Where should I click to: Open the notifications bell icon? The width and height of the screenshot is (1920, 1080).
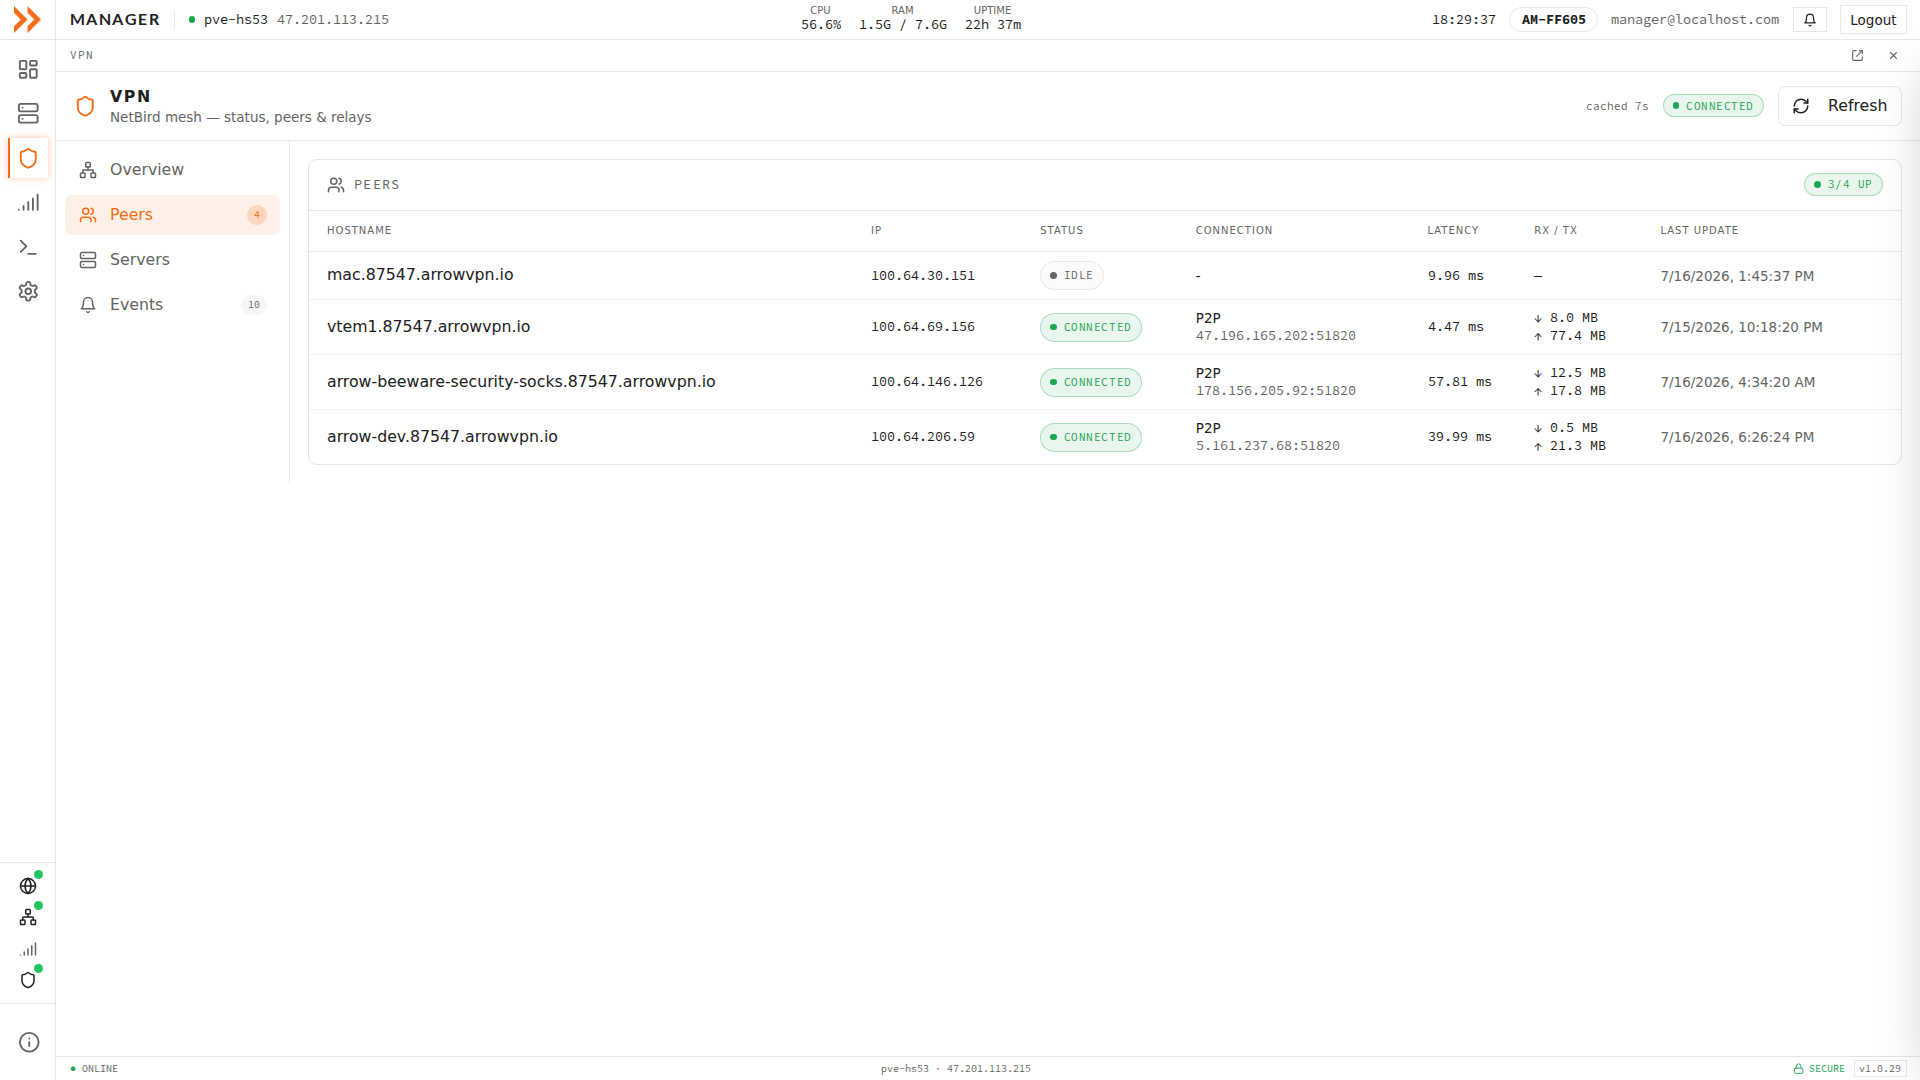pyautogui.click(x=1810, y=20)
